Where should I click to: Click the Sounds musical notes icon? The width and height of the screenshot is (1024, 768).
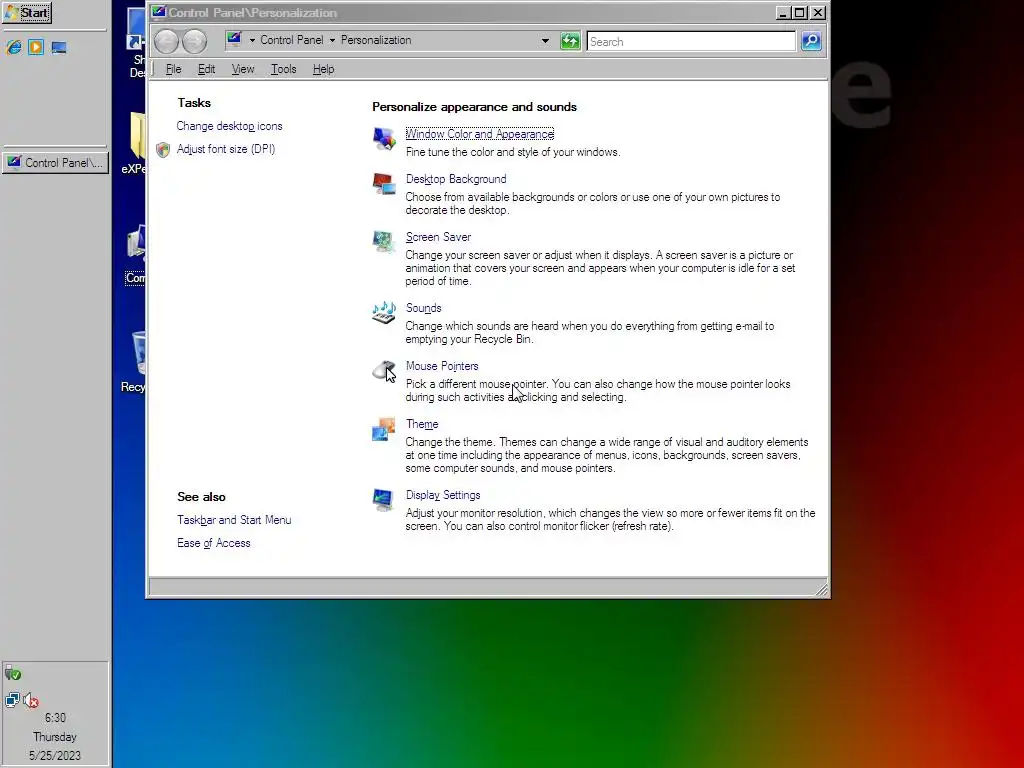coord(384,313)
